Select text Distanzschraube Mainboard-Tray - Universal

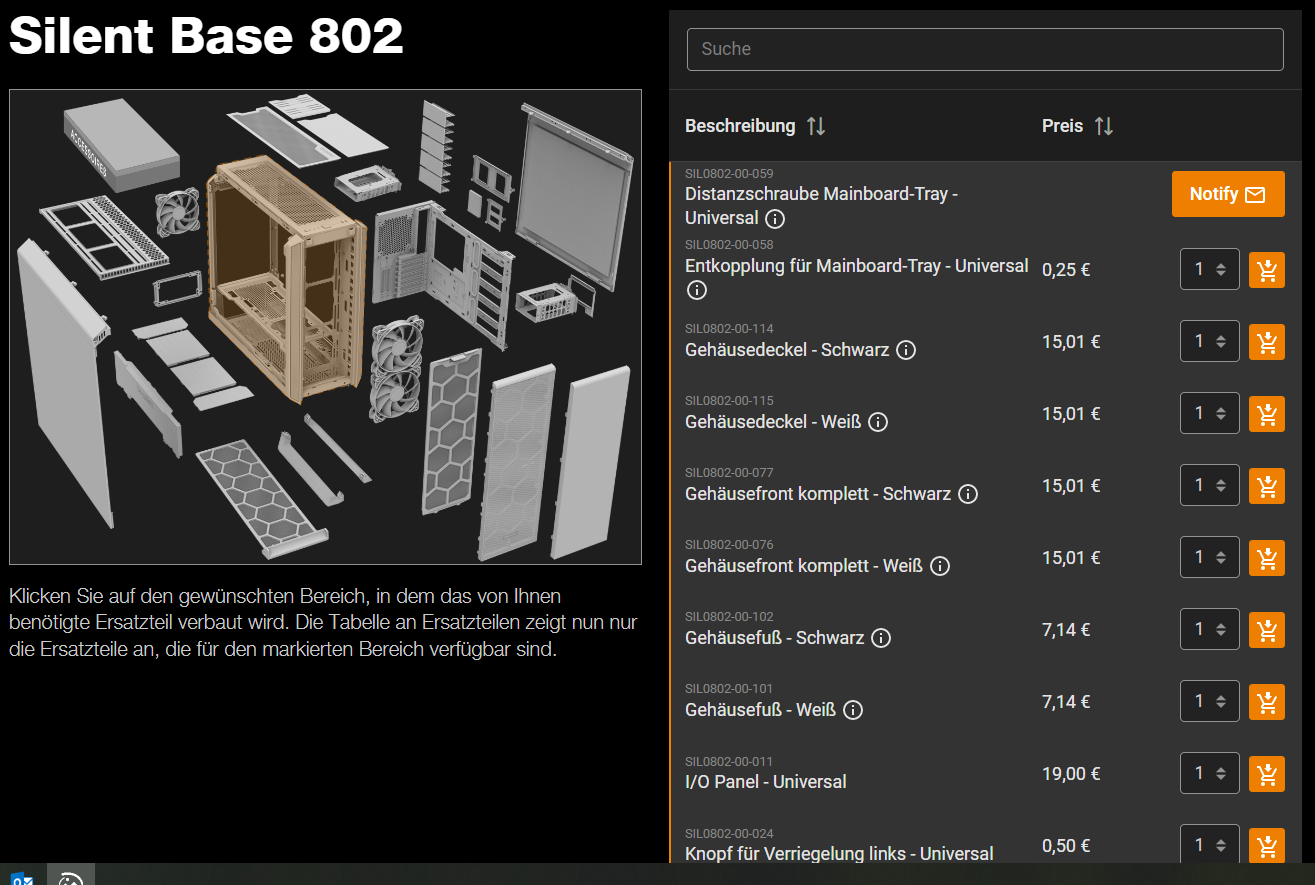point(821,206)
